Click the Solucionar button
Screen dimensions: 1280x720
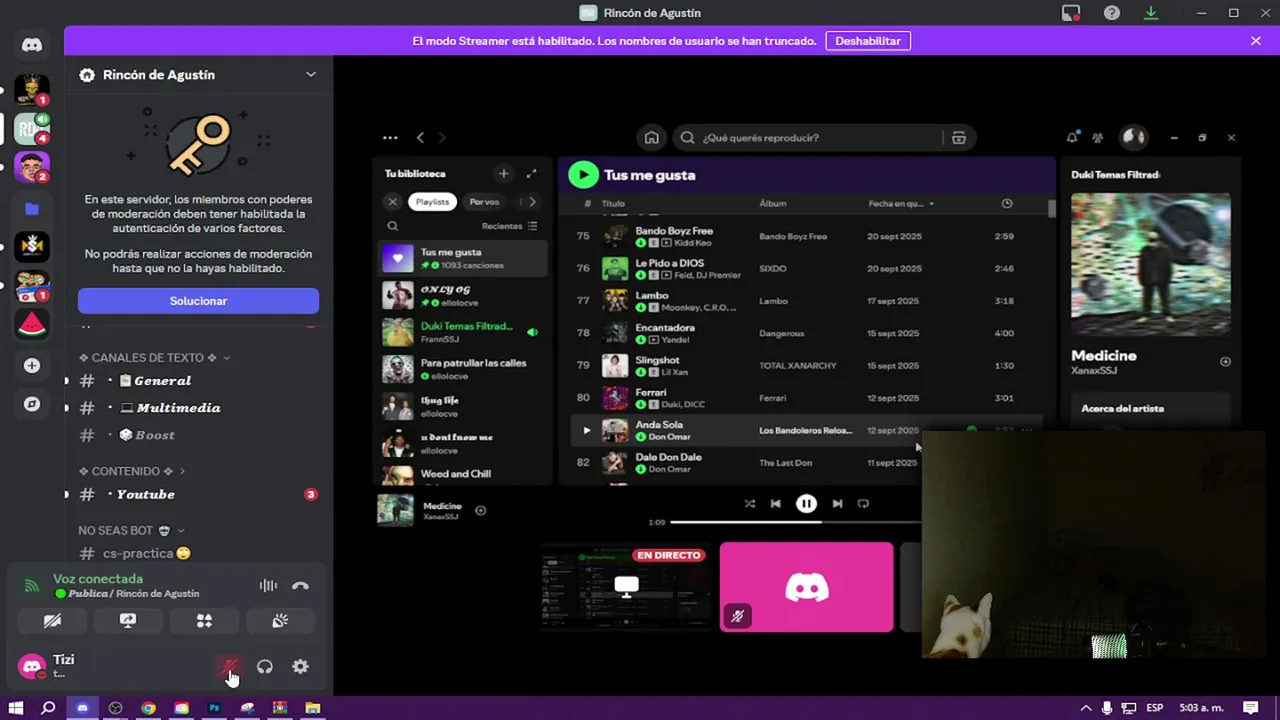coord(198,301)
